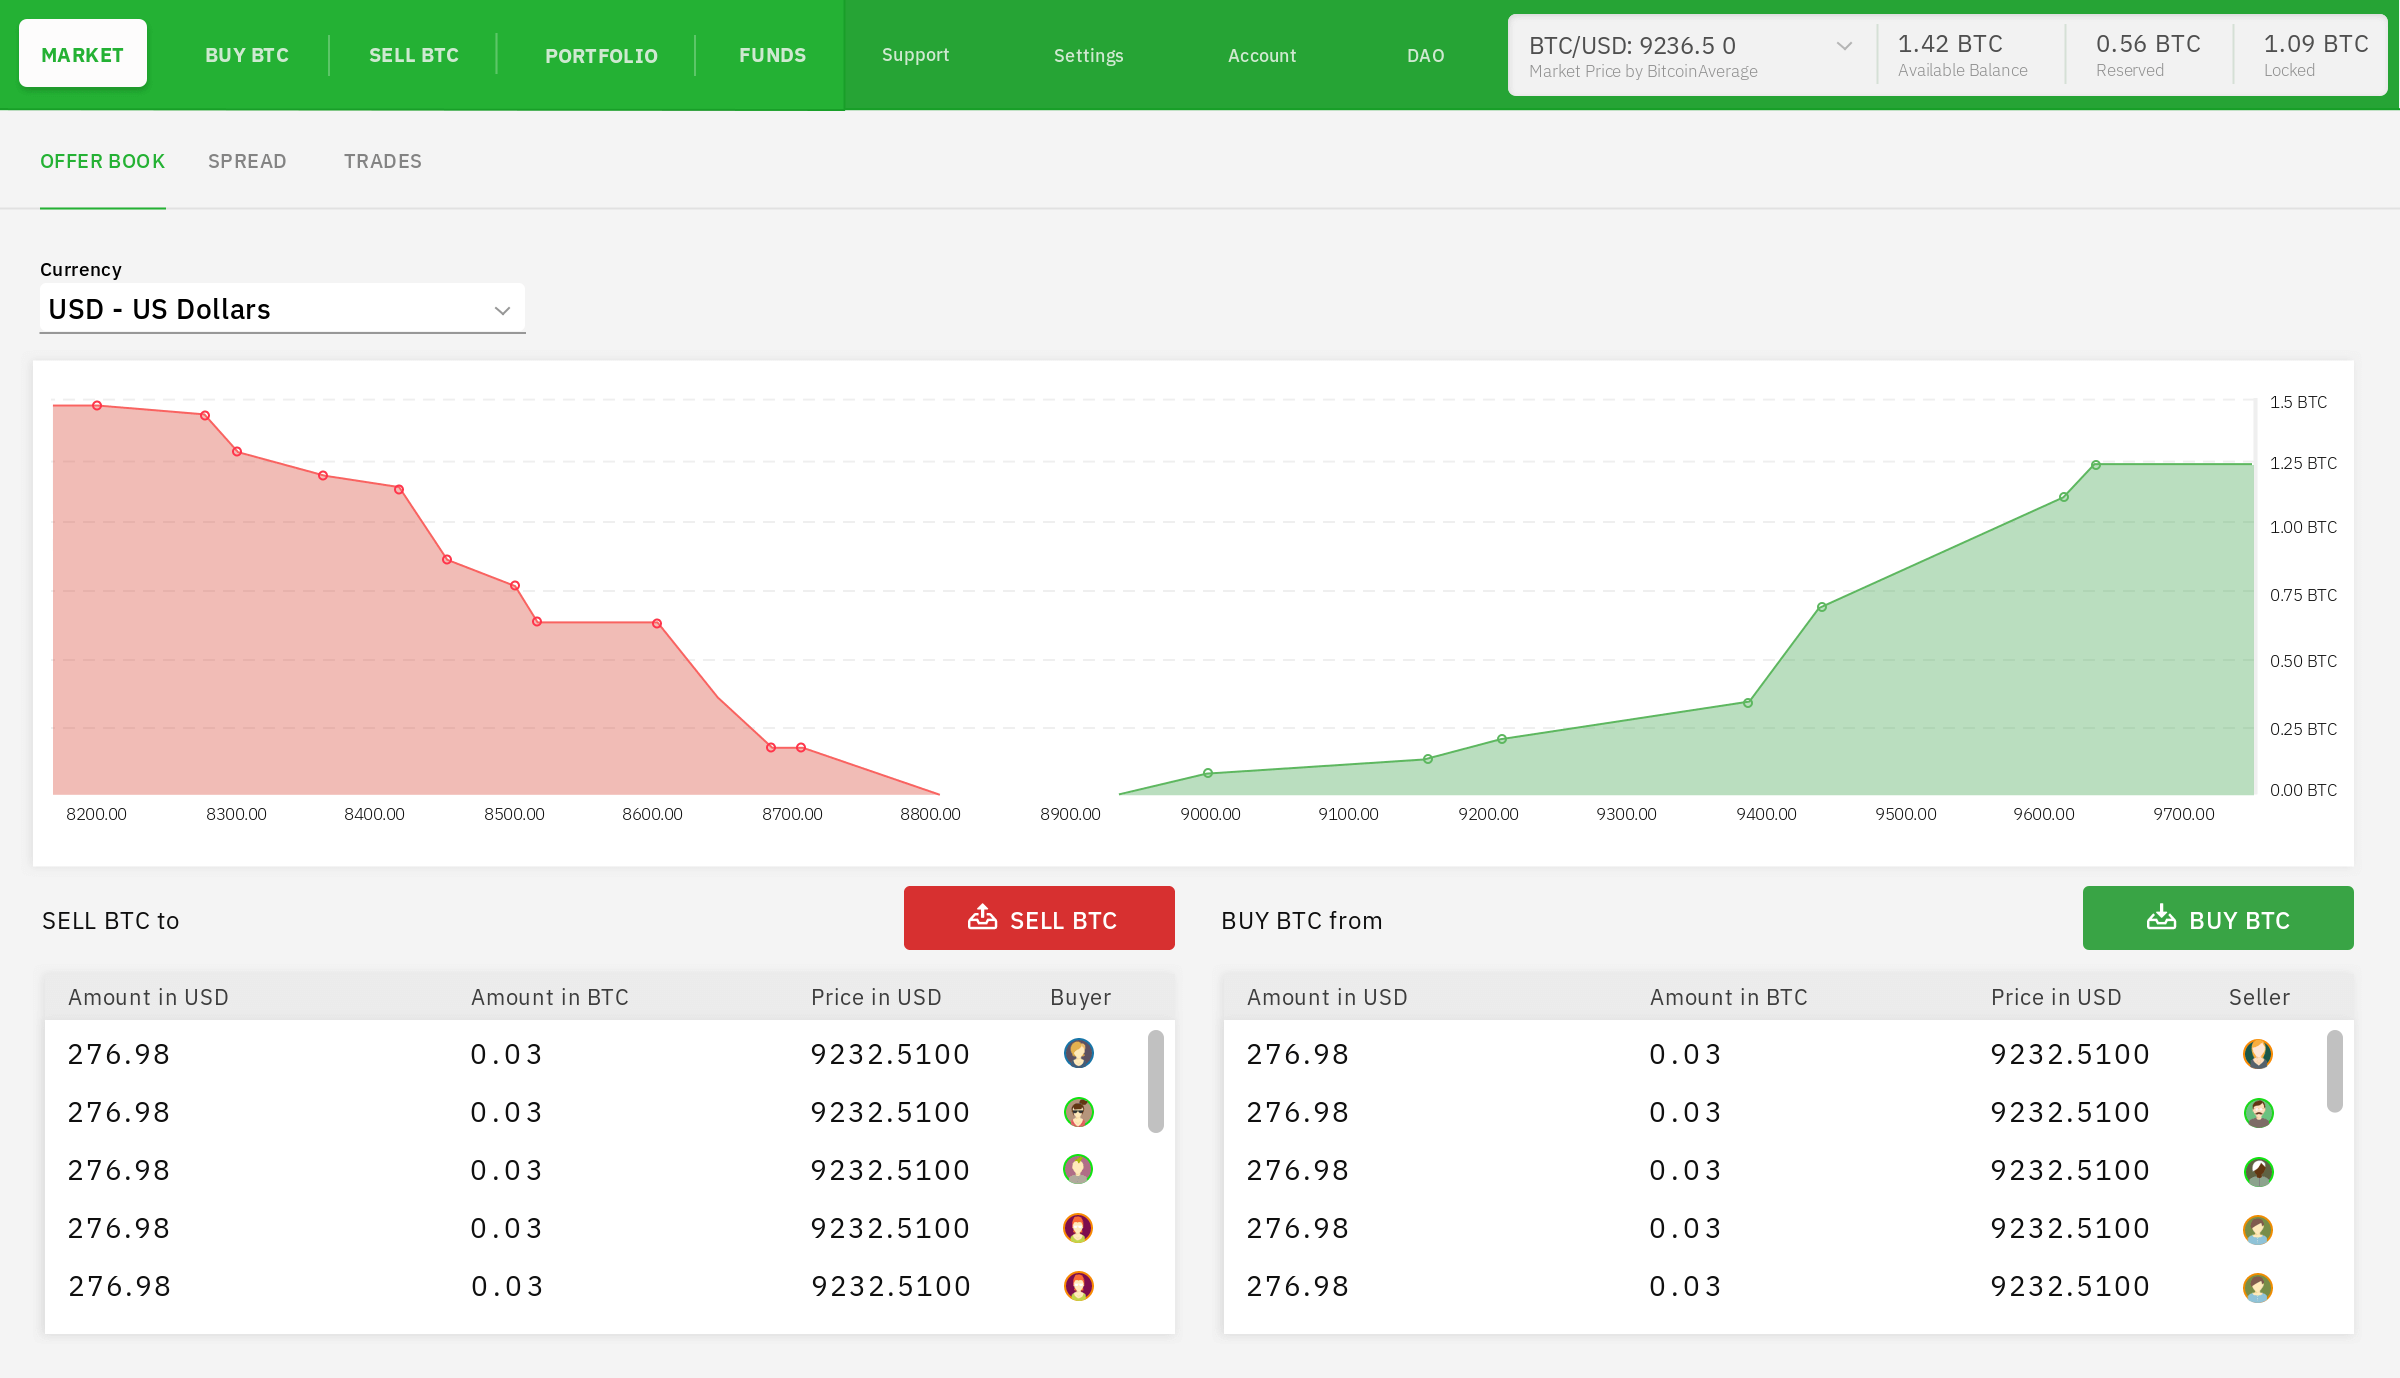Open the Settings menu
The image size is (2400, 1378).
(x=1088, y=55)
